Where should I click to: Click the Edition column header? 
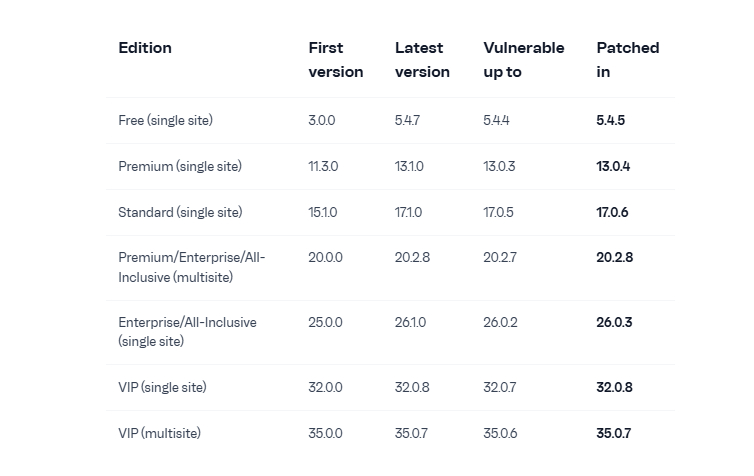(145, 48)
